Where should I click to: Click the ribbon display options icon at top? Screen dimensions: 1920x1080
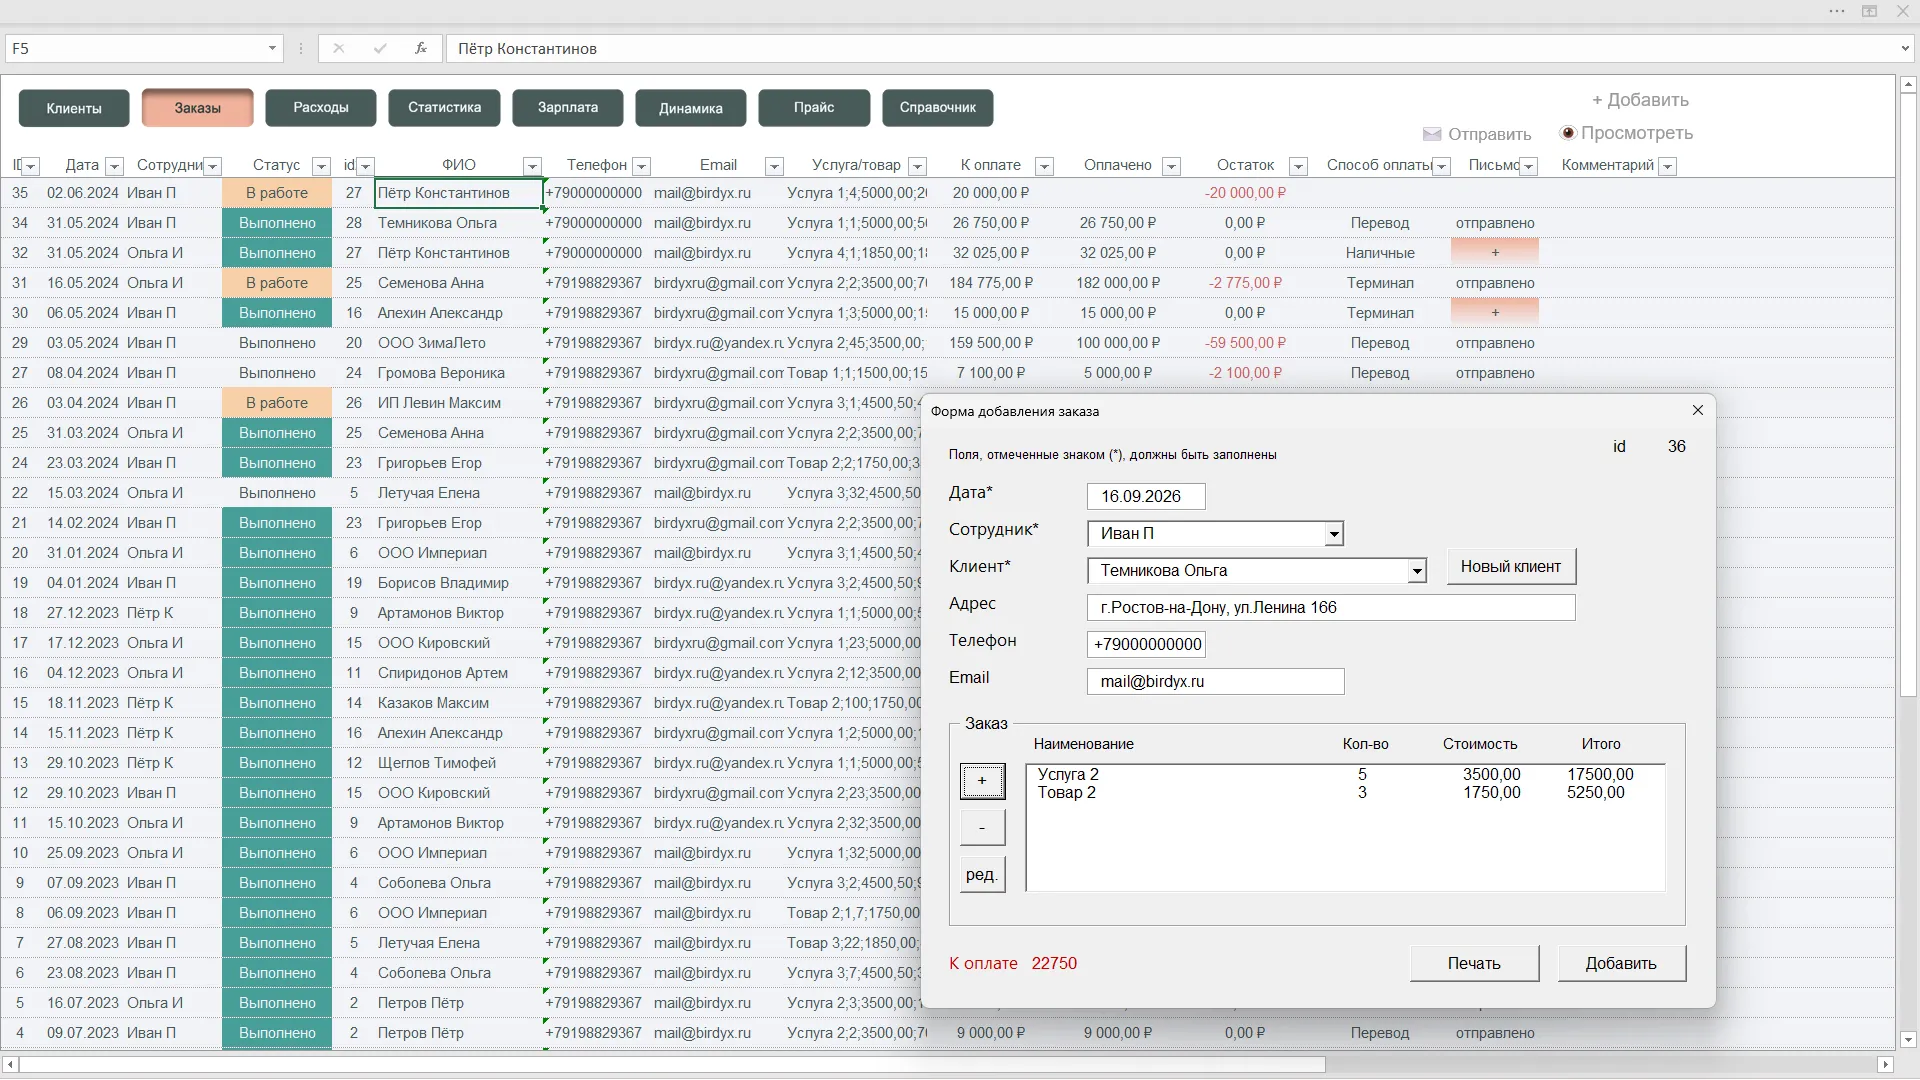tap(1869, 11)
